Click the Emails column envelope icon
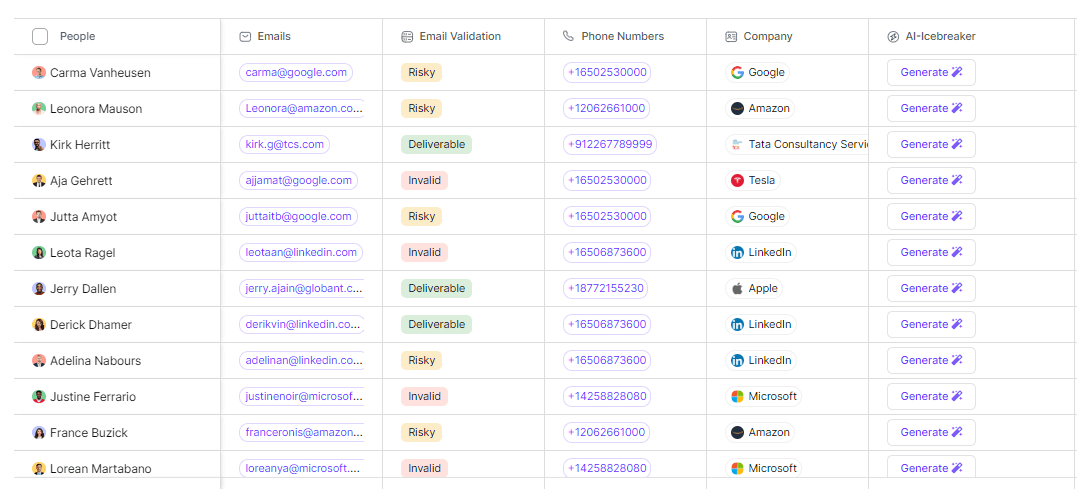Image resolution: width=1077 pixels, height=489 pixels. pyautogui.click(x=245, y=37)
